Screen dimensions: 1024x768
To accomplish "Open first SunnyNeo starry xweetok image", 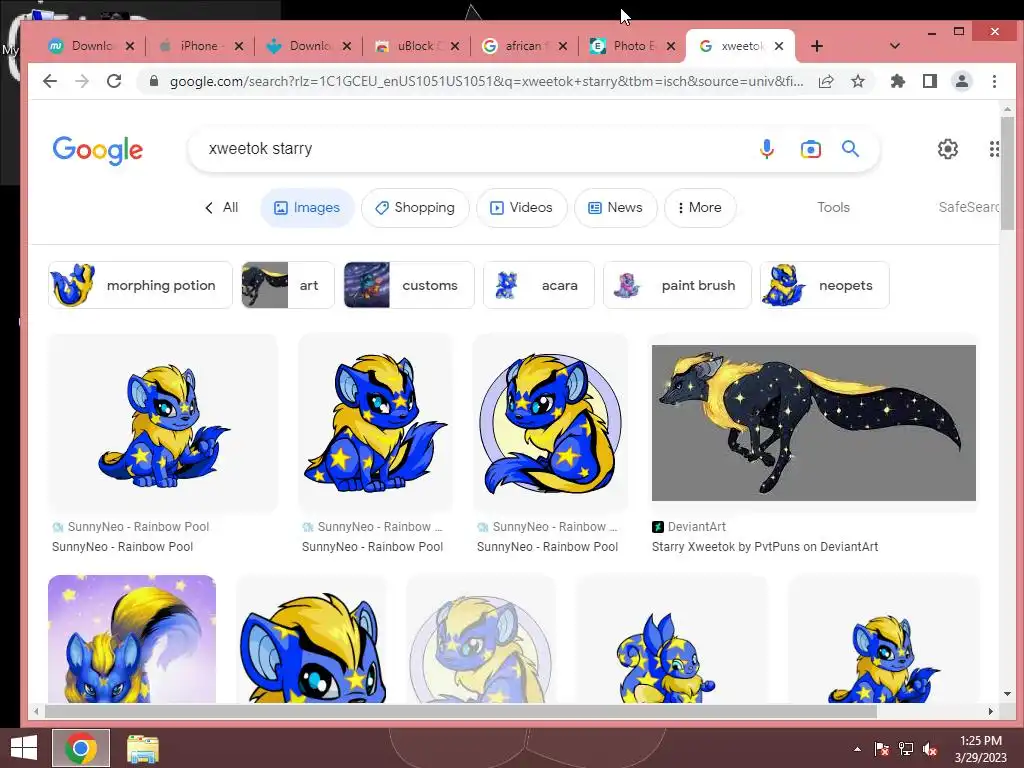I will click(163, 423).
